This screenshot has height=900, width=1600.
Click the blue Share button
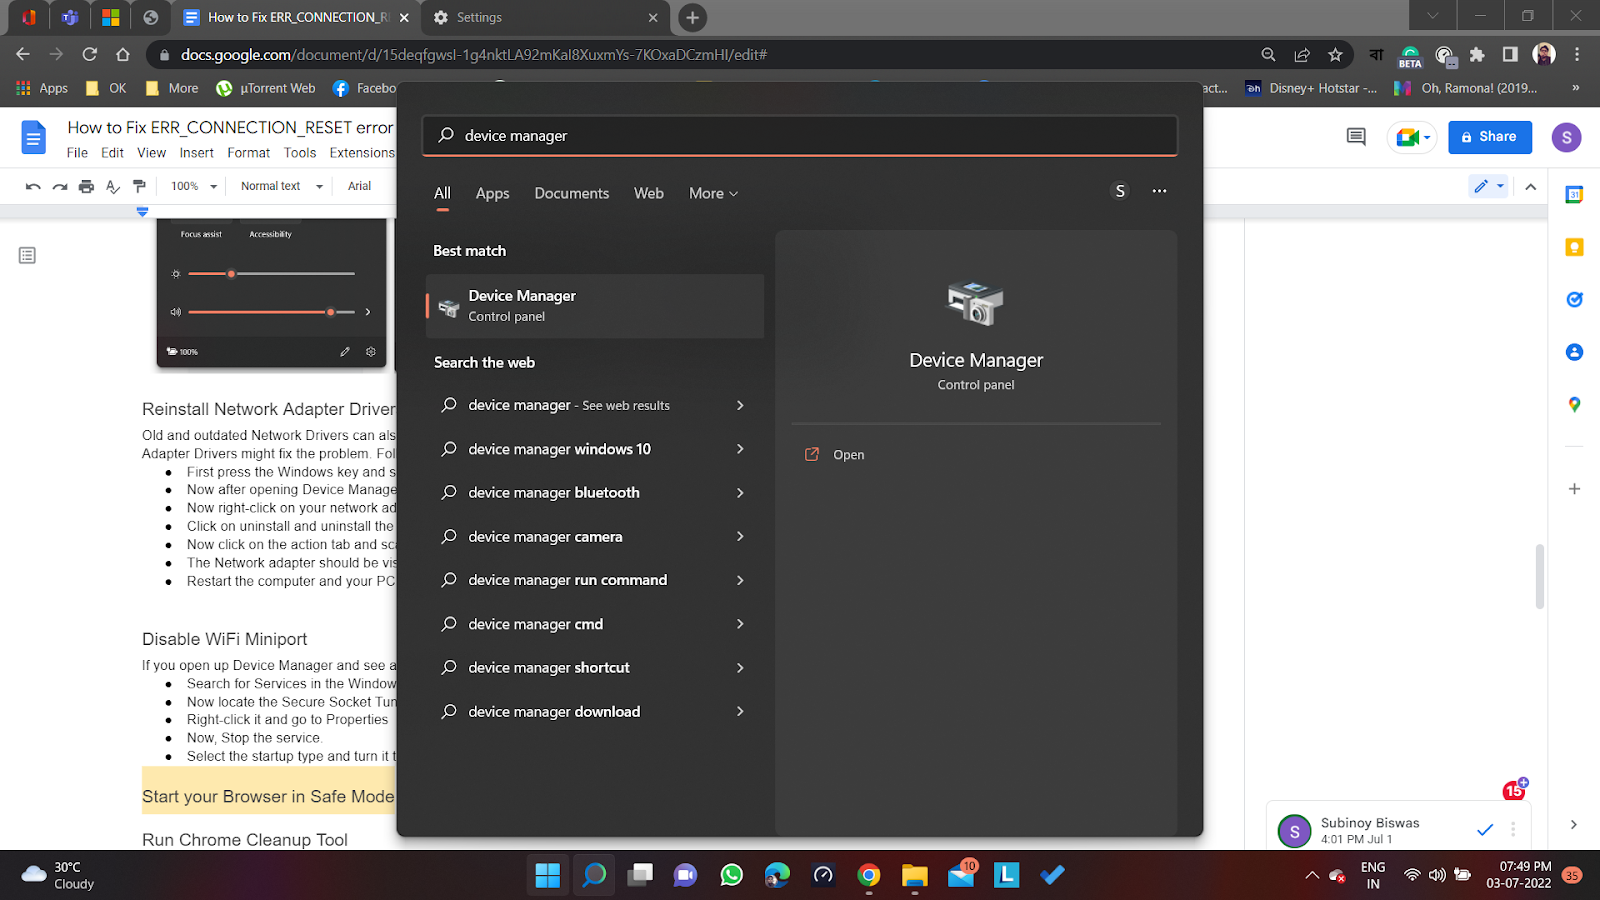pos(1489,137)
